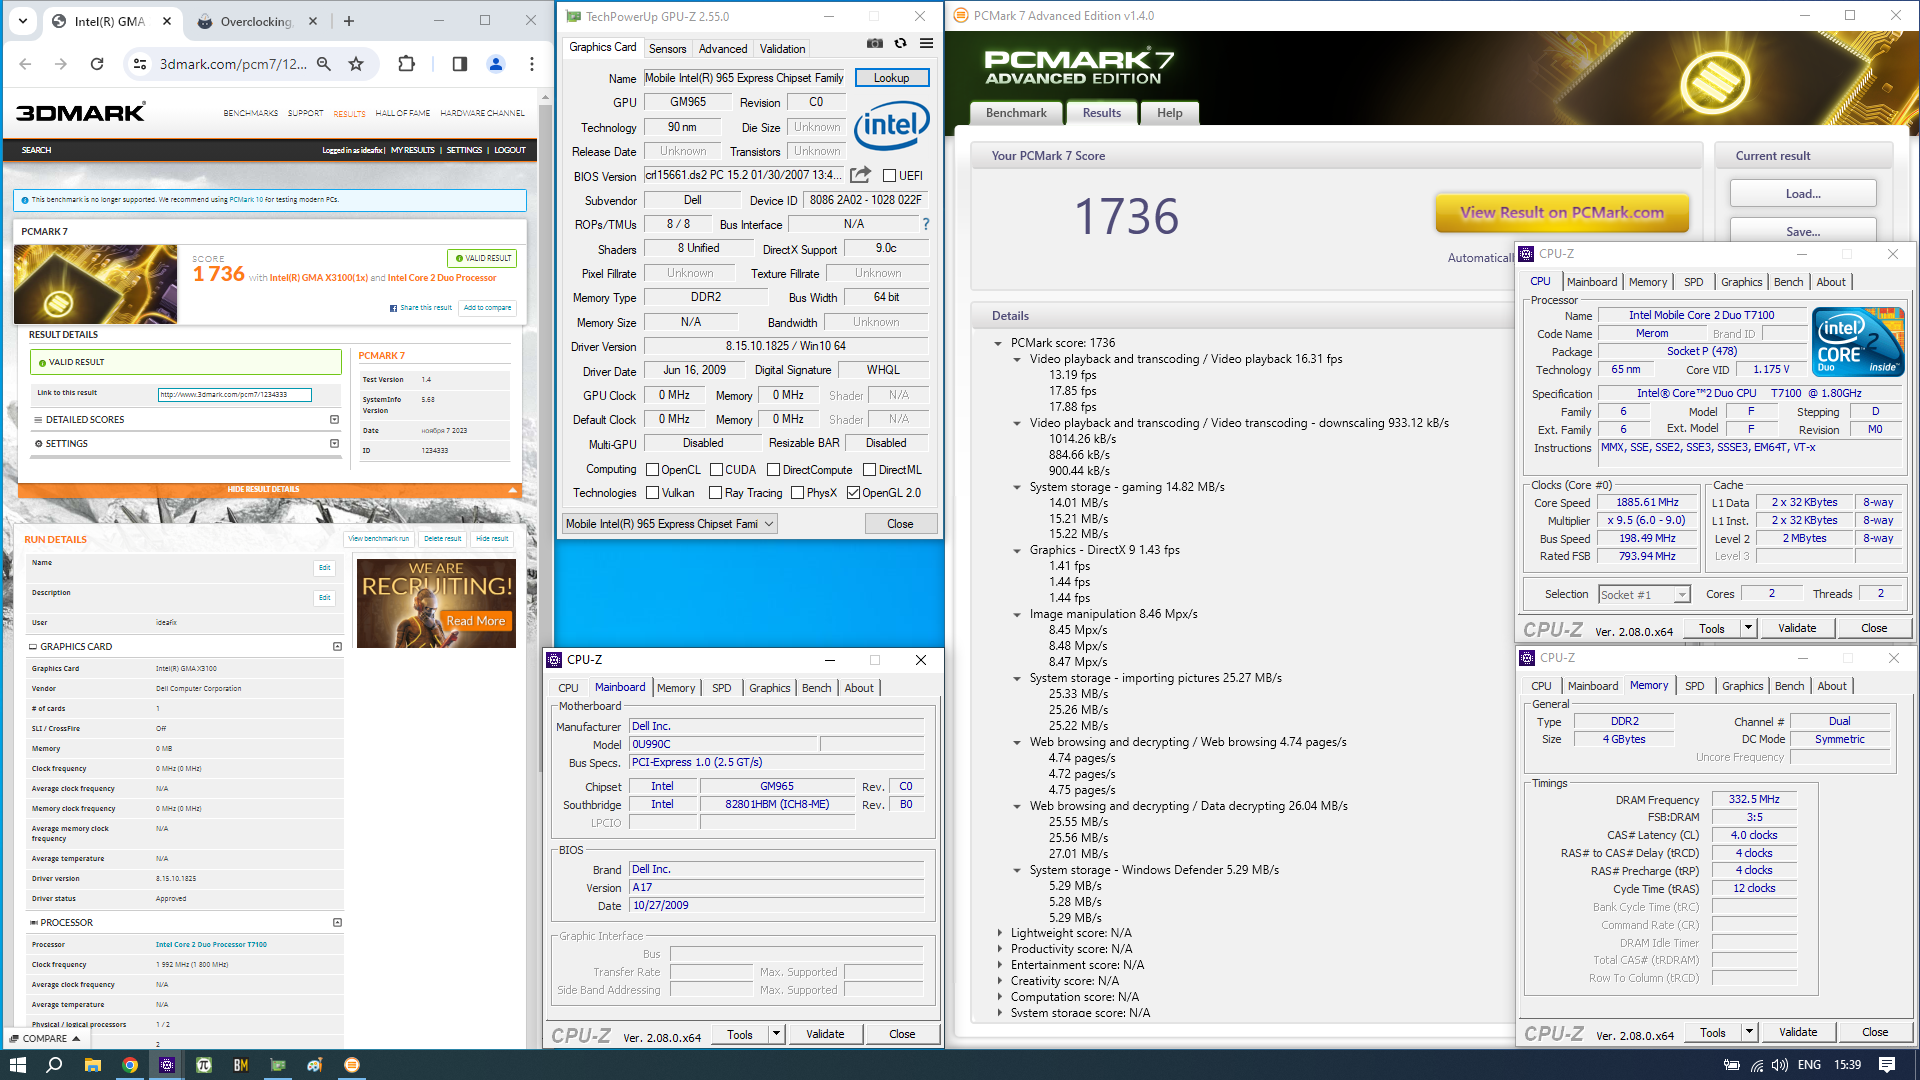The width and height of the screenshot is (1920, 1080).
Task: Click the Chrome zoom magnifier icon in address bar
Action: (324, 64)
